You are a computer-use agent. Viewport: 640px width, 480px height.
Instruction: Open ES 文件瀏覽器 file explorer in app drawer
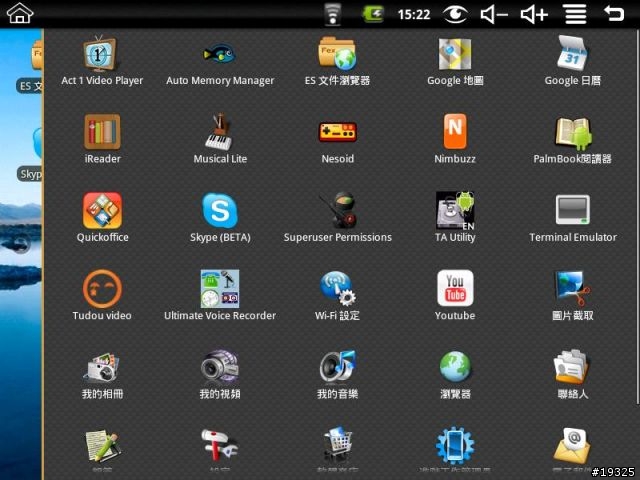[x=337, y=61]
